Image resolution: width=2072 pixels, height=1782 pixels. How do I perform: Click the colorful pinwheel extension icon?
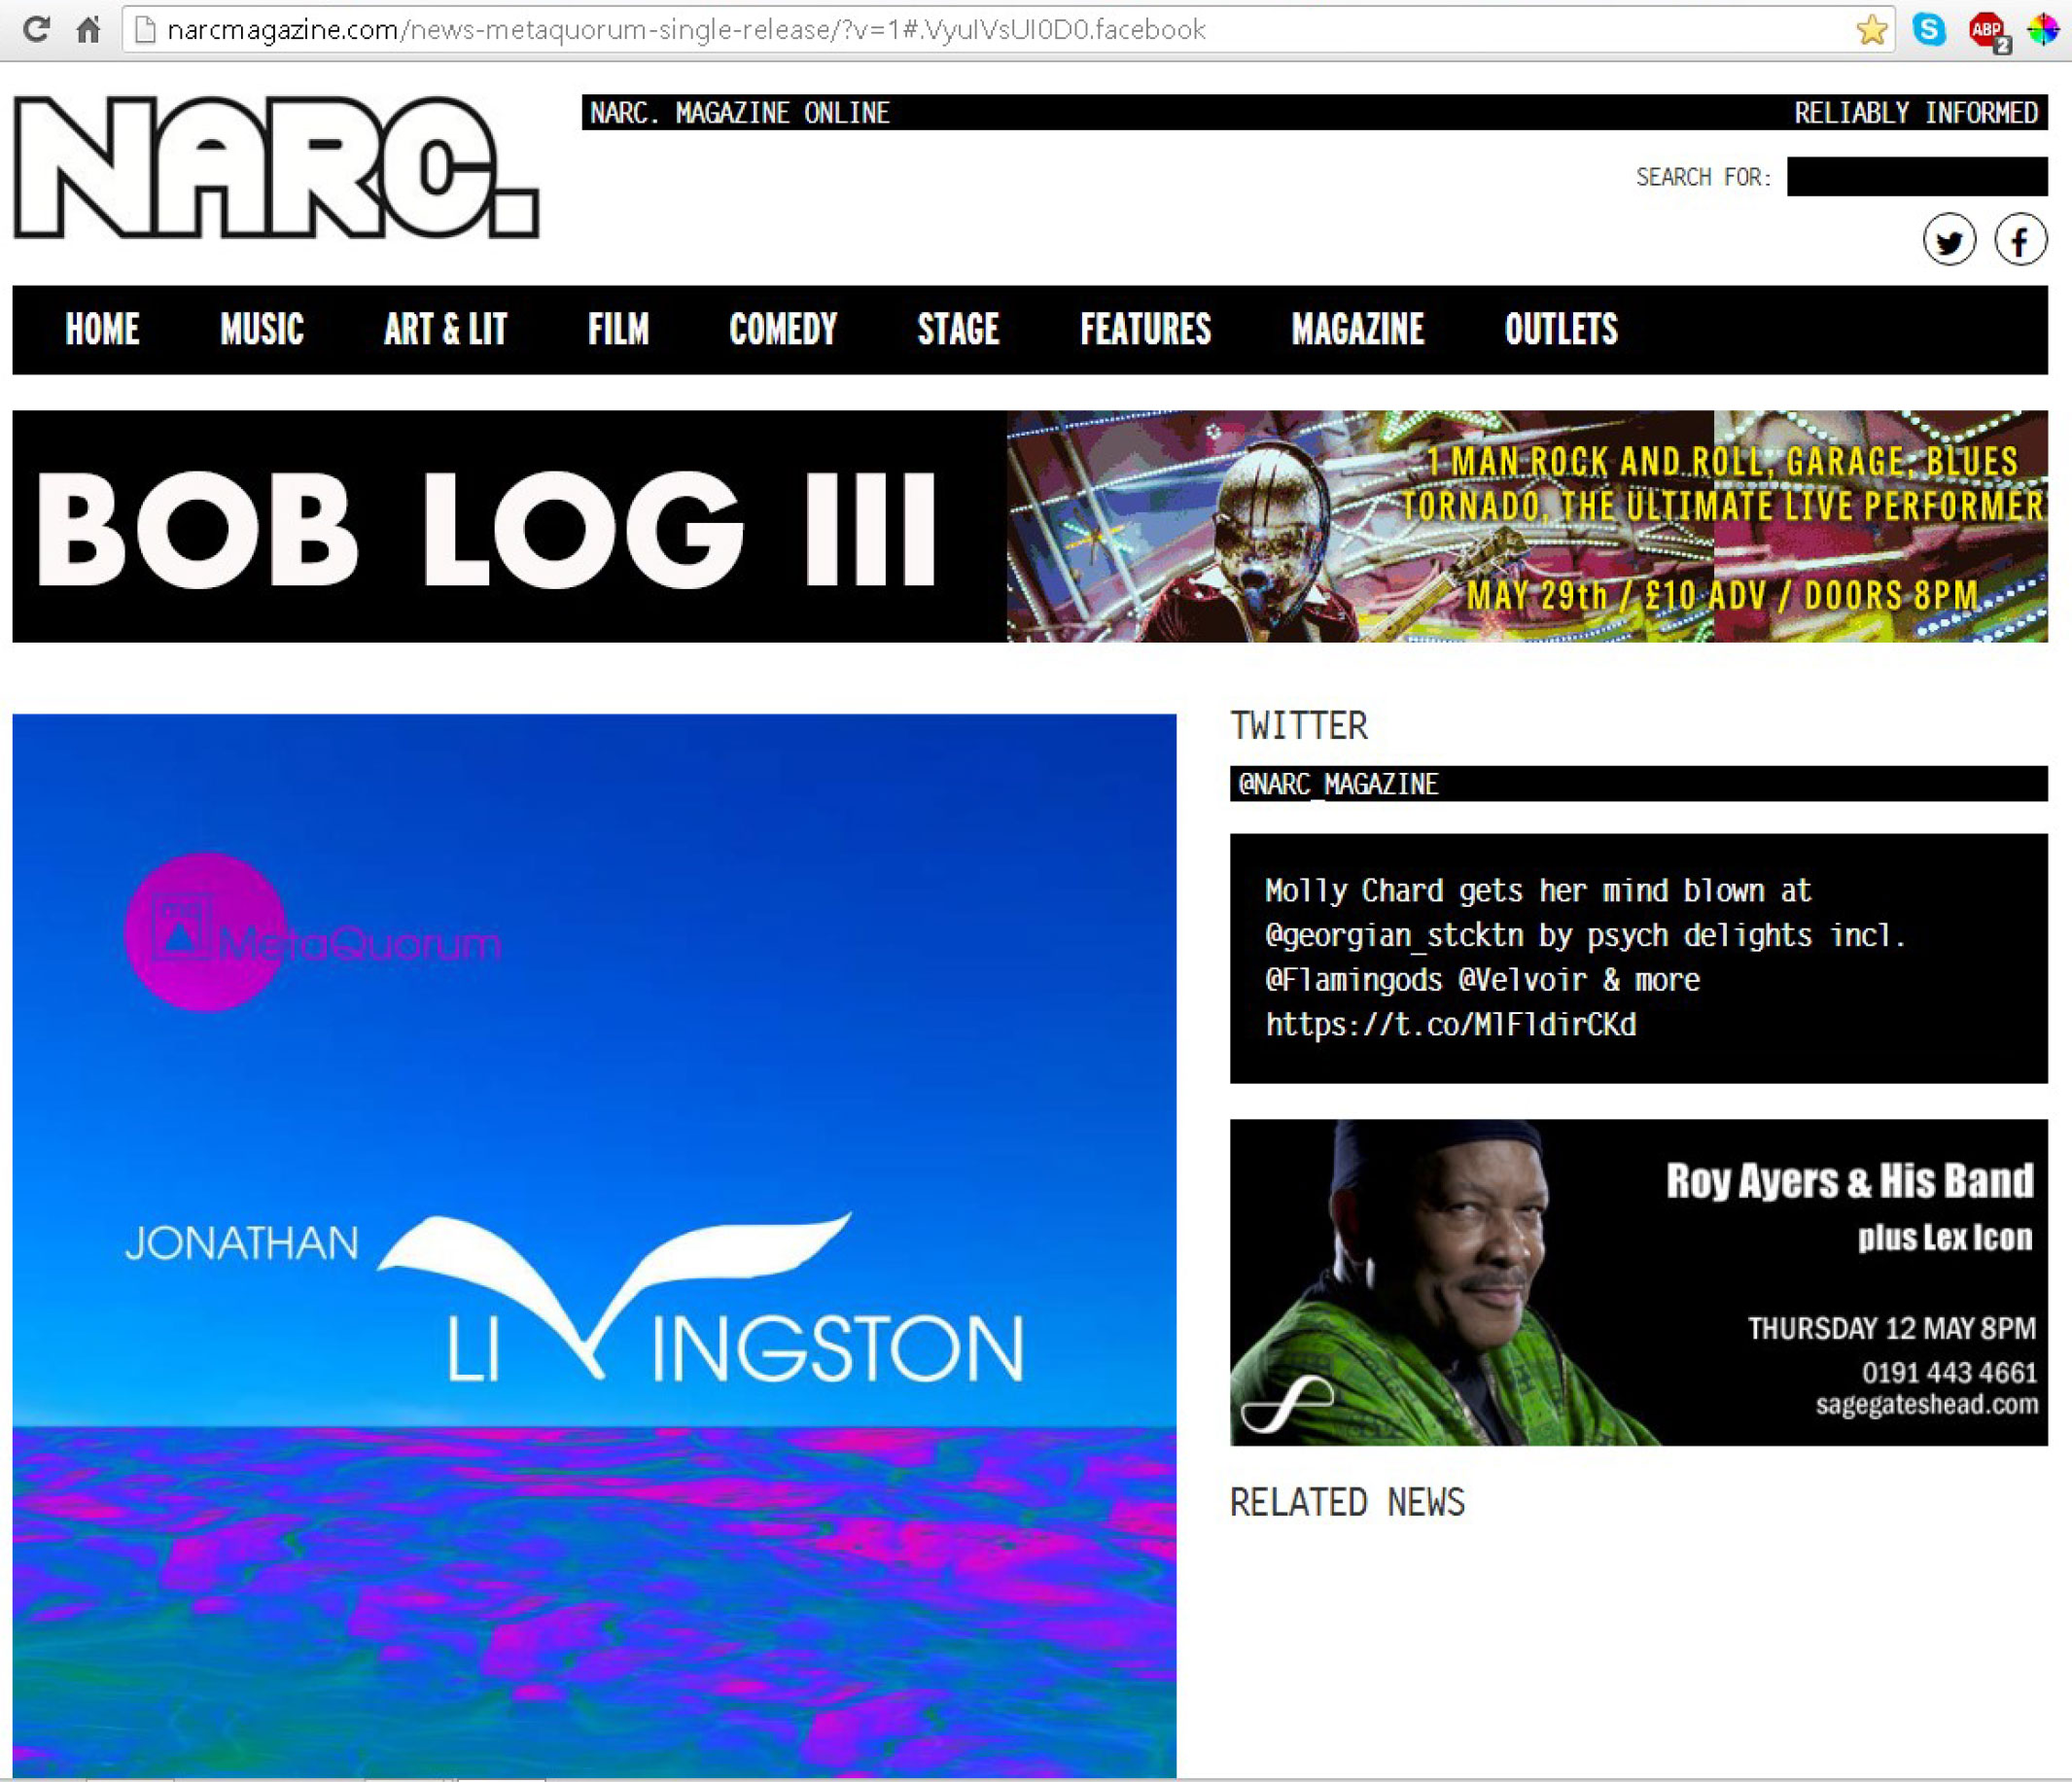[2043, 30]
